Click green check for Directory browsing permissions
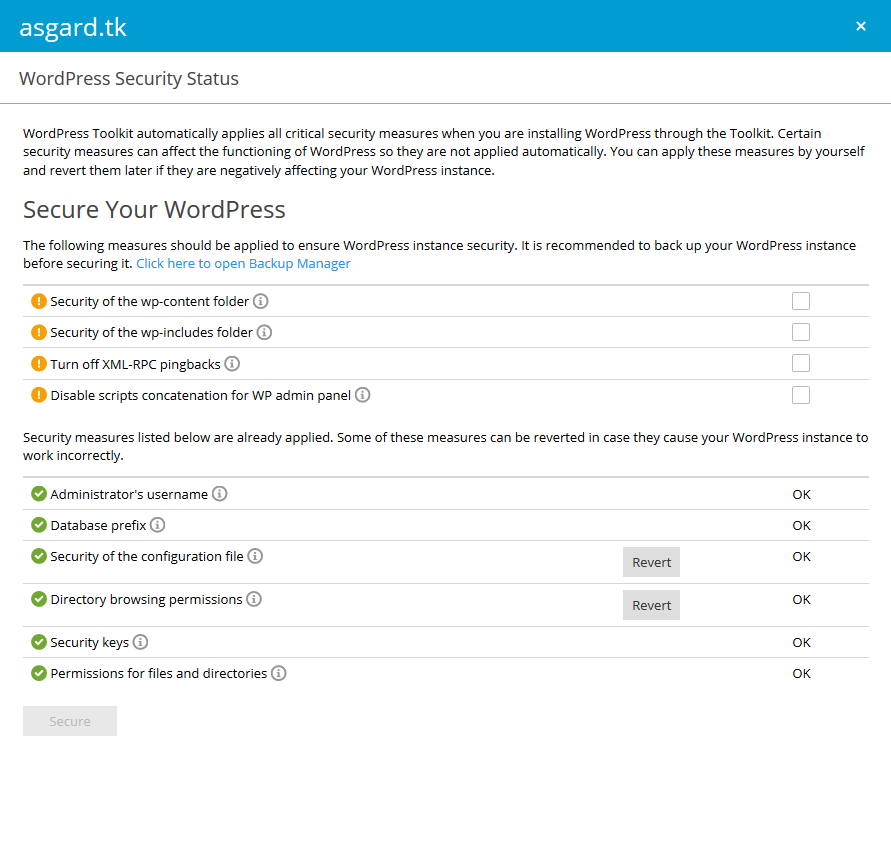Image resolution: width=891 pixels, height=850 pixels. pyautogui.click(x=39, y=599)
